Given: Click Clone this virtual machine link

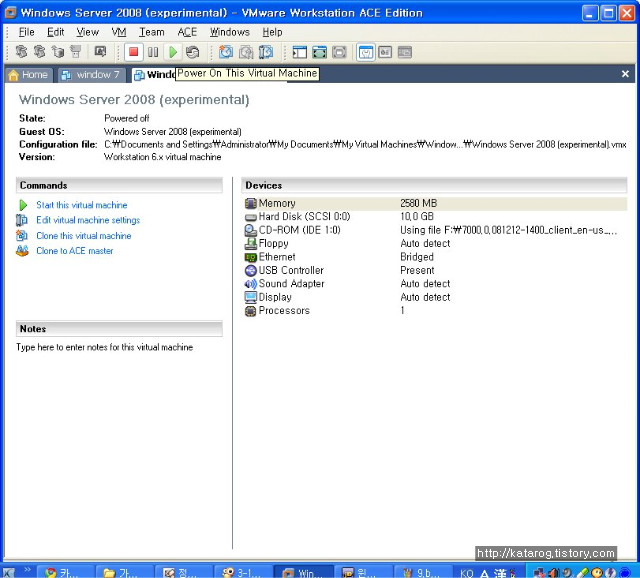Looking at the screenshot, I should tap(84, 236).
